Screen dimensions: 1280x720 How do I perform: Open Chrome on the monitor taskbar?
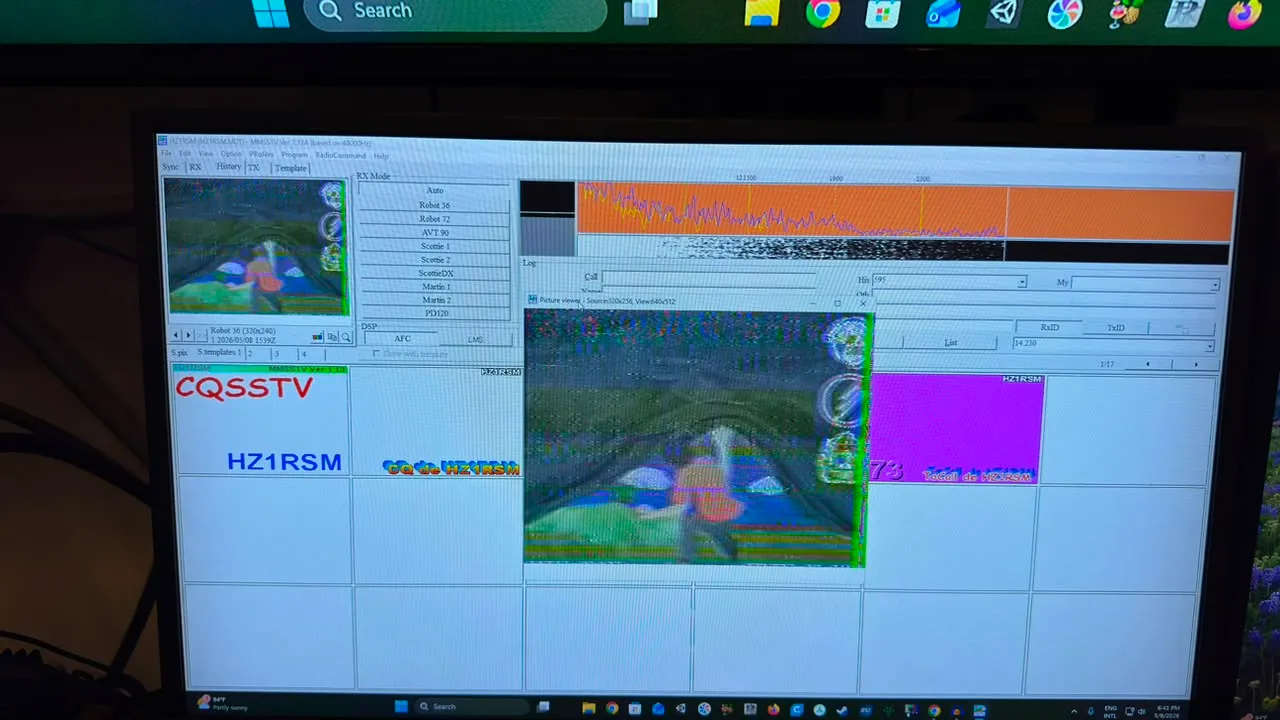click(612, 709)
